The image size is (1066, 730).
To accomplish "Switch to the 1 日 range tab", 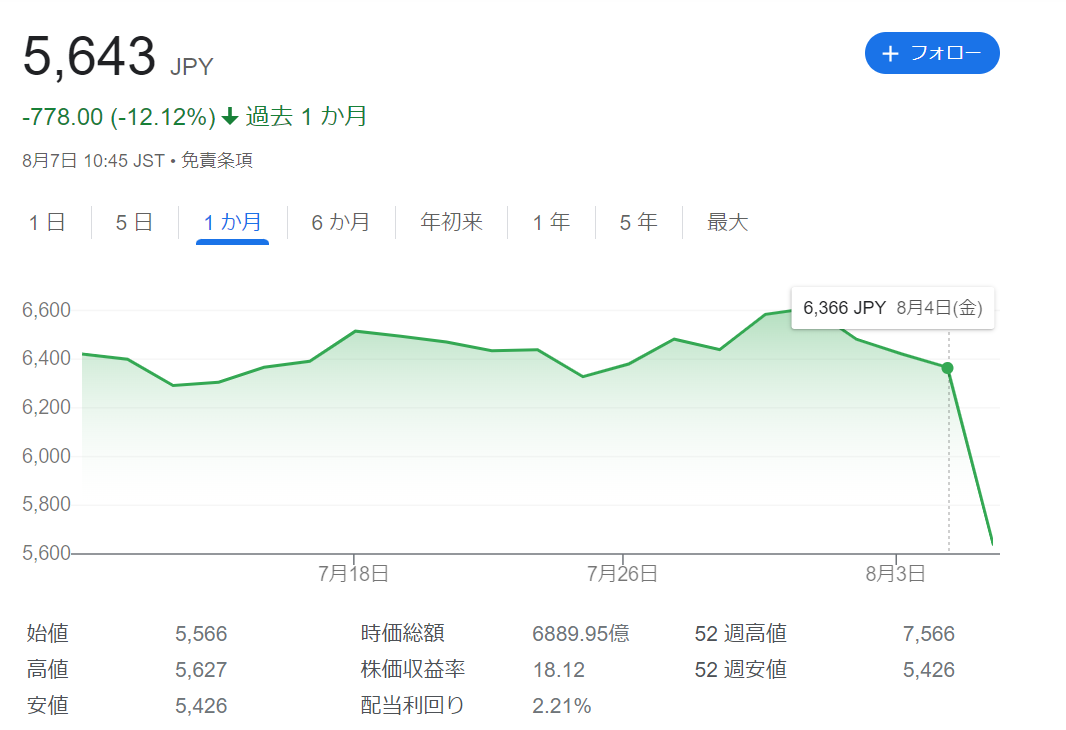I will pyautogui.click(x=47, y=222).
